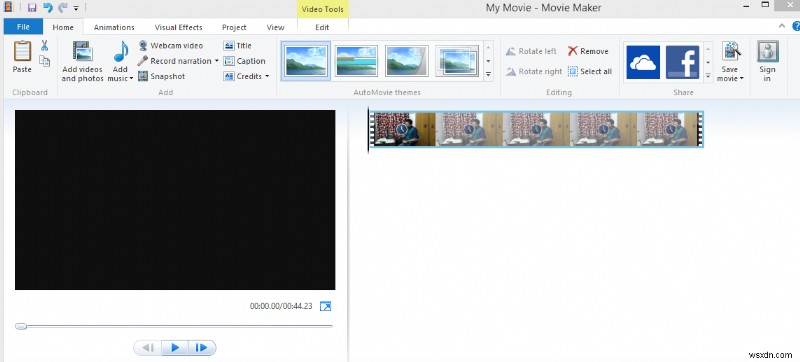Screen dimensions: 800x362
Task: Show next row of AutoMovie themes
Action: (488, 61)
